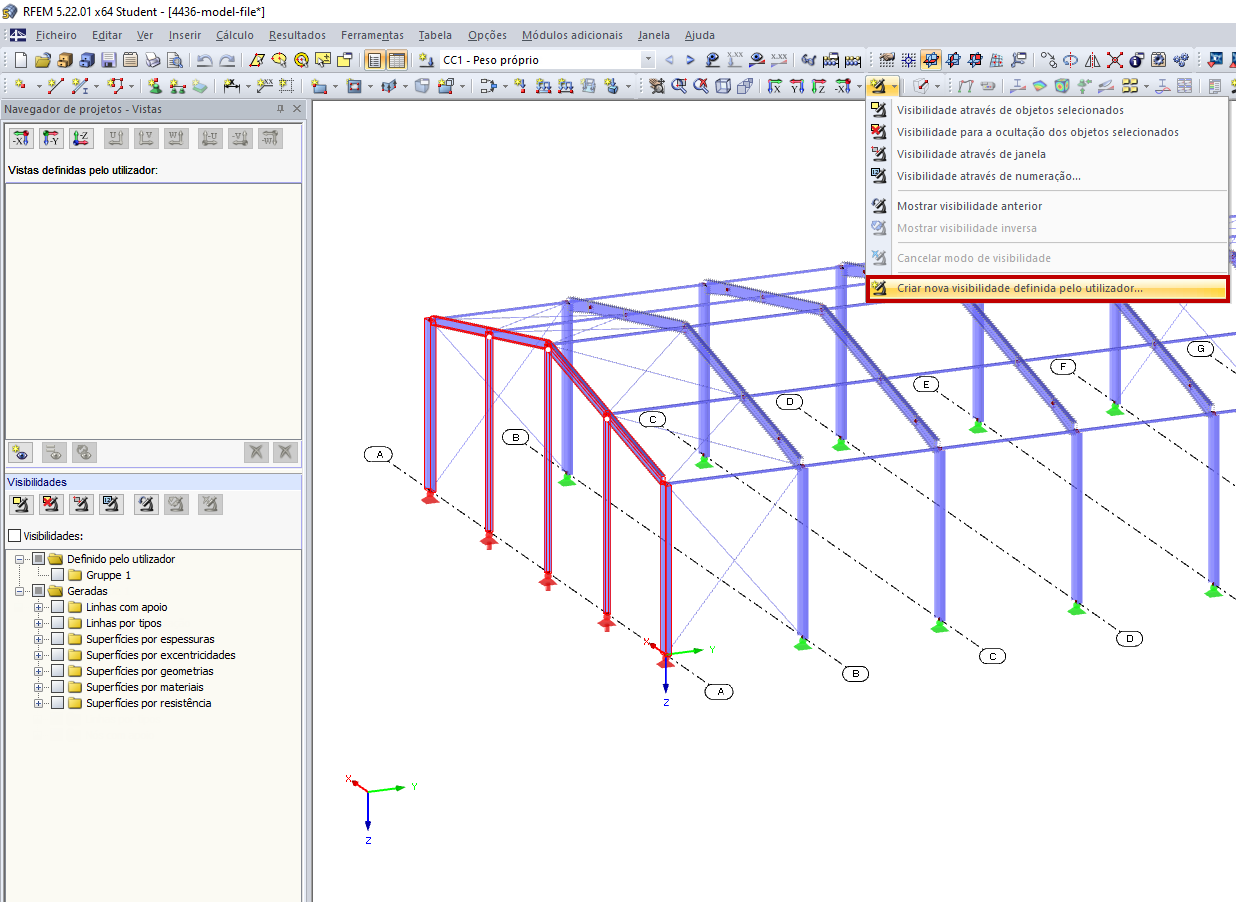
Task: Expand Superfícies por geometrias node
Action: [39, 671]
